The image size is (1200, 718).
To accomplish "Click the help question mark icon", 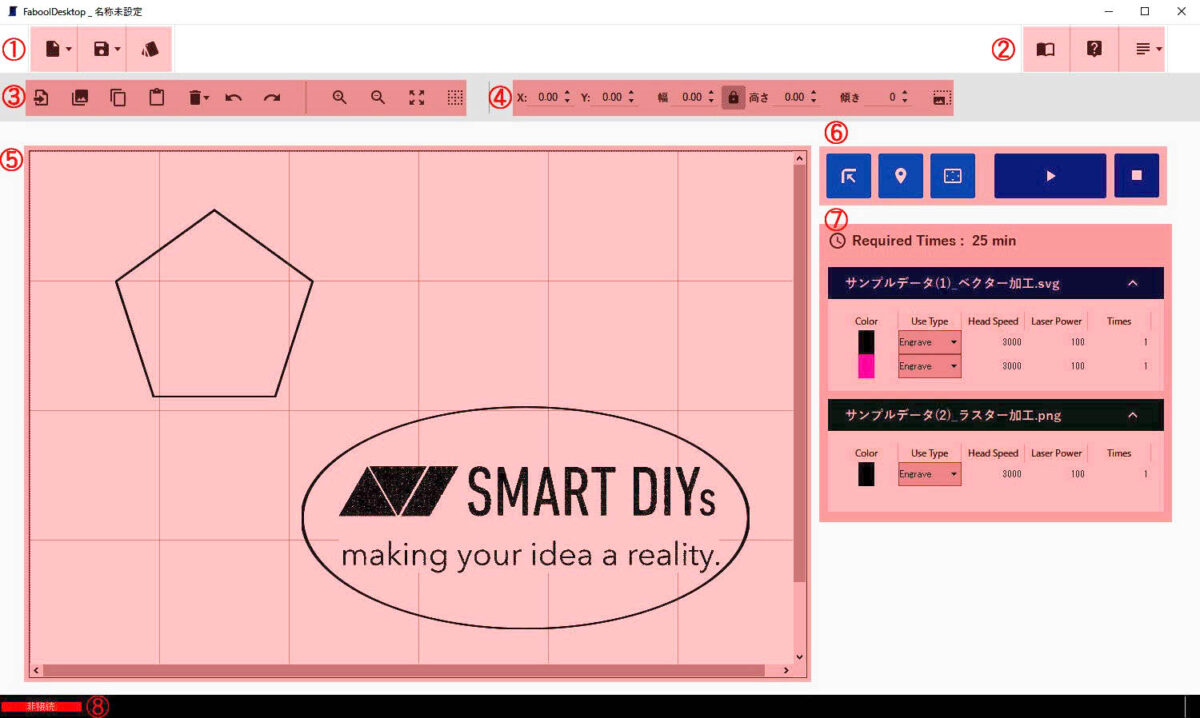I will point(1094,49).
